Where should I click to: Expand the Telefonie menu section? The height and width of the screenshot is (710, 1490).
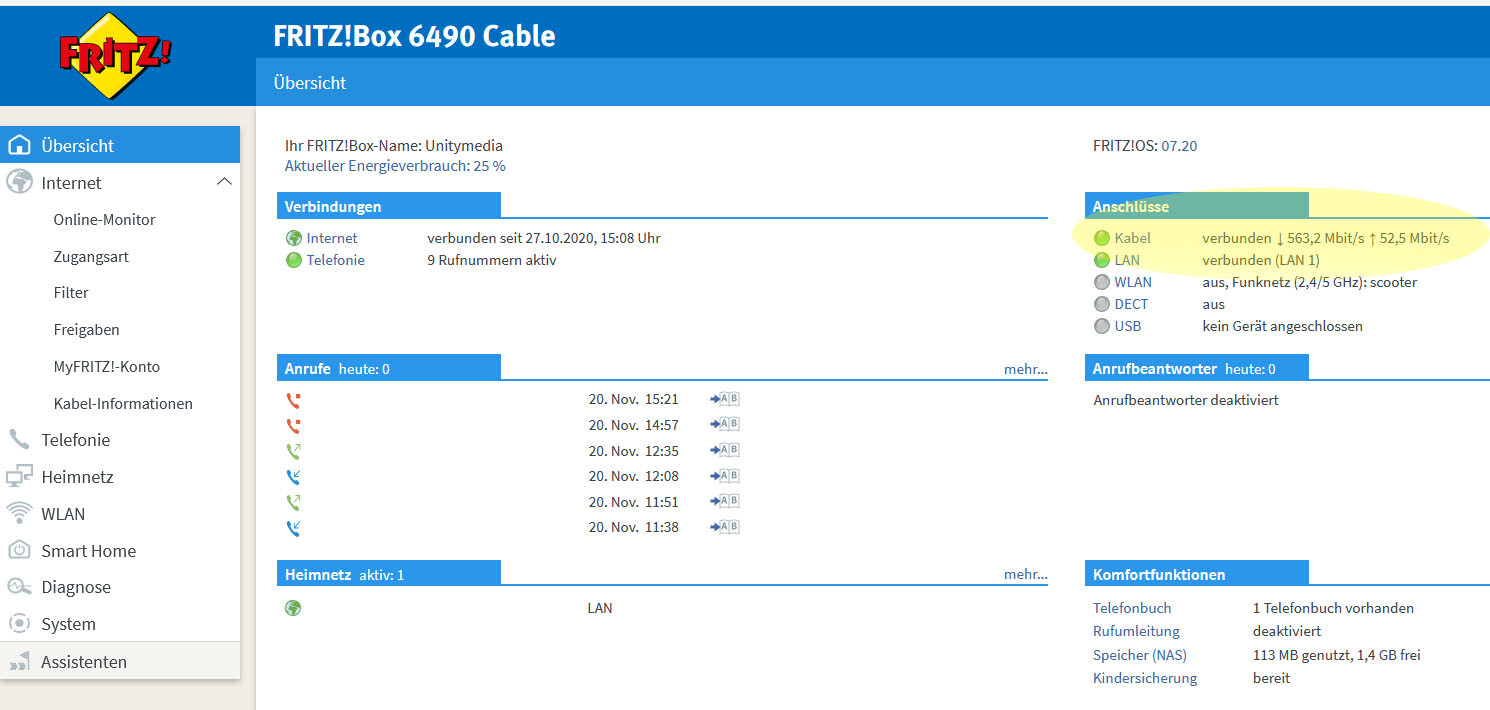pos(75,440)
